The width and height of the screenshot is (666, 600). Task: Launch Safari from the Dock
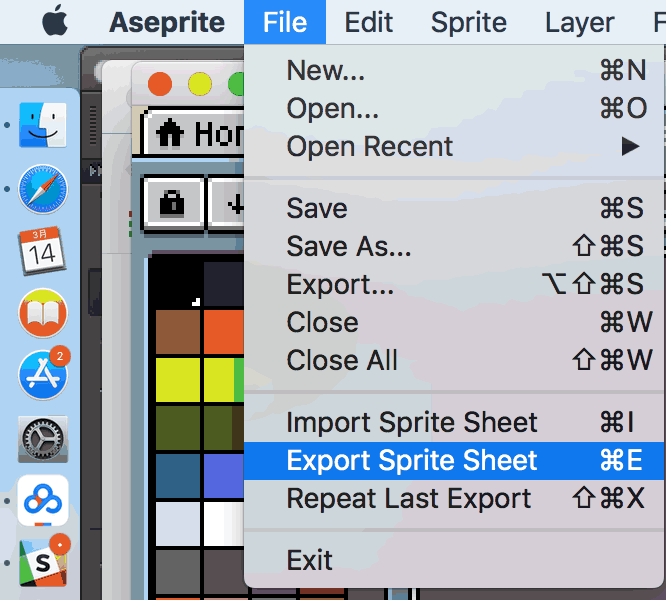click(x=43, y=189)
